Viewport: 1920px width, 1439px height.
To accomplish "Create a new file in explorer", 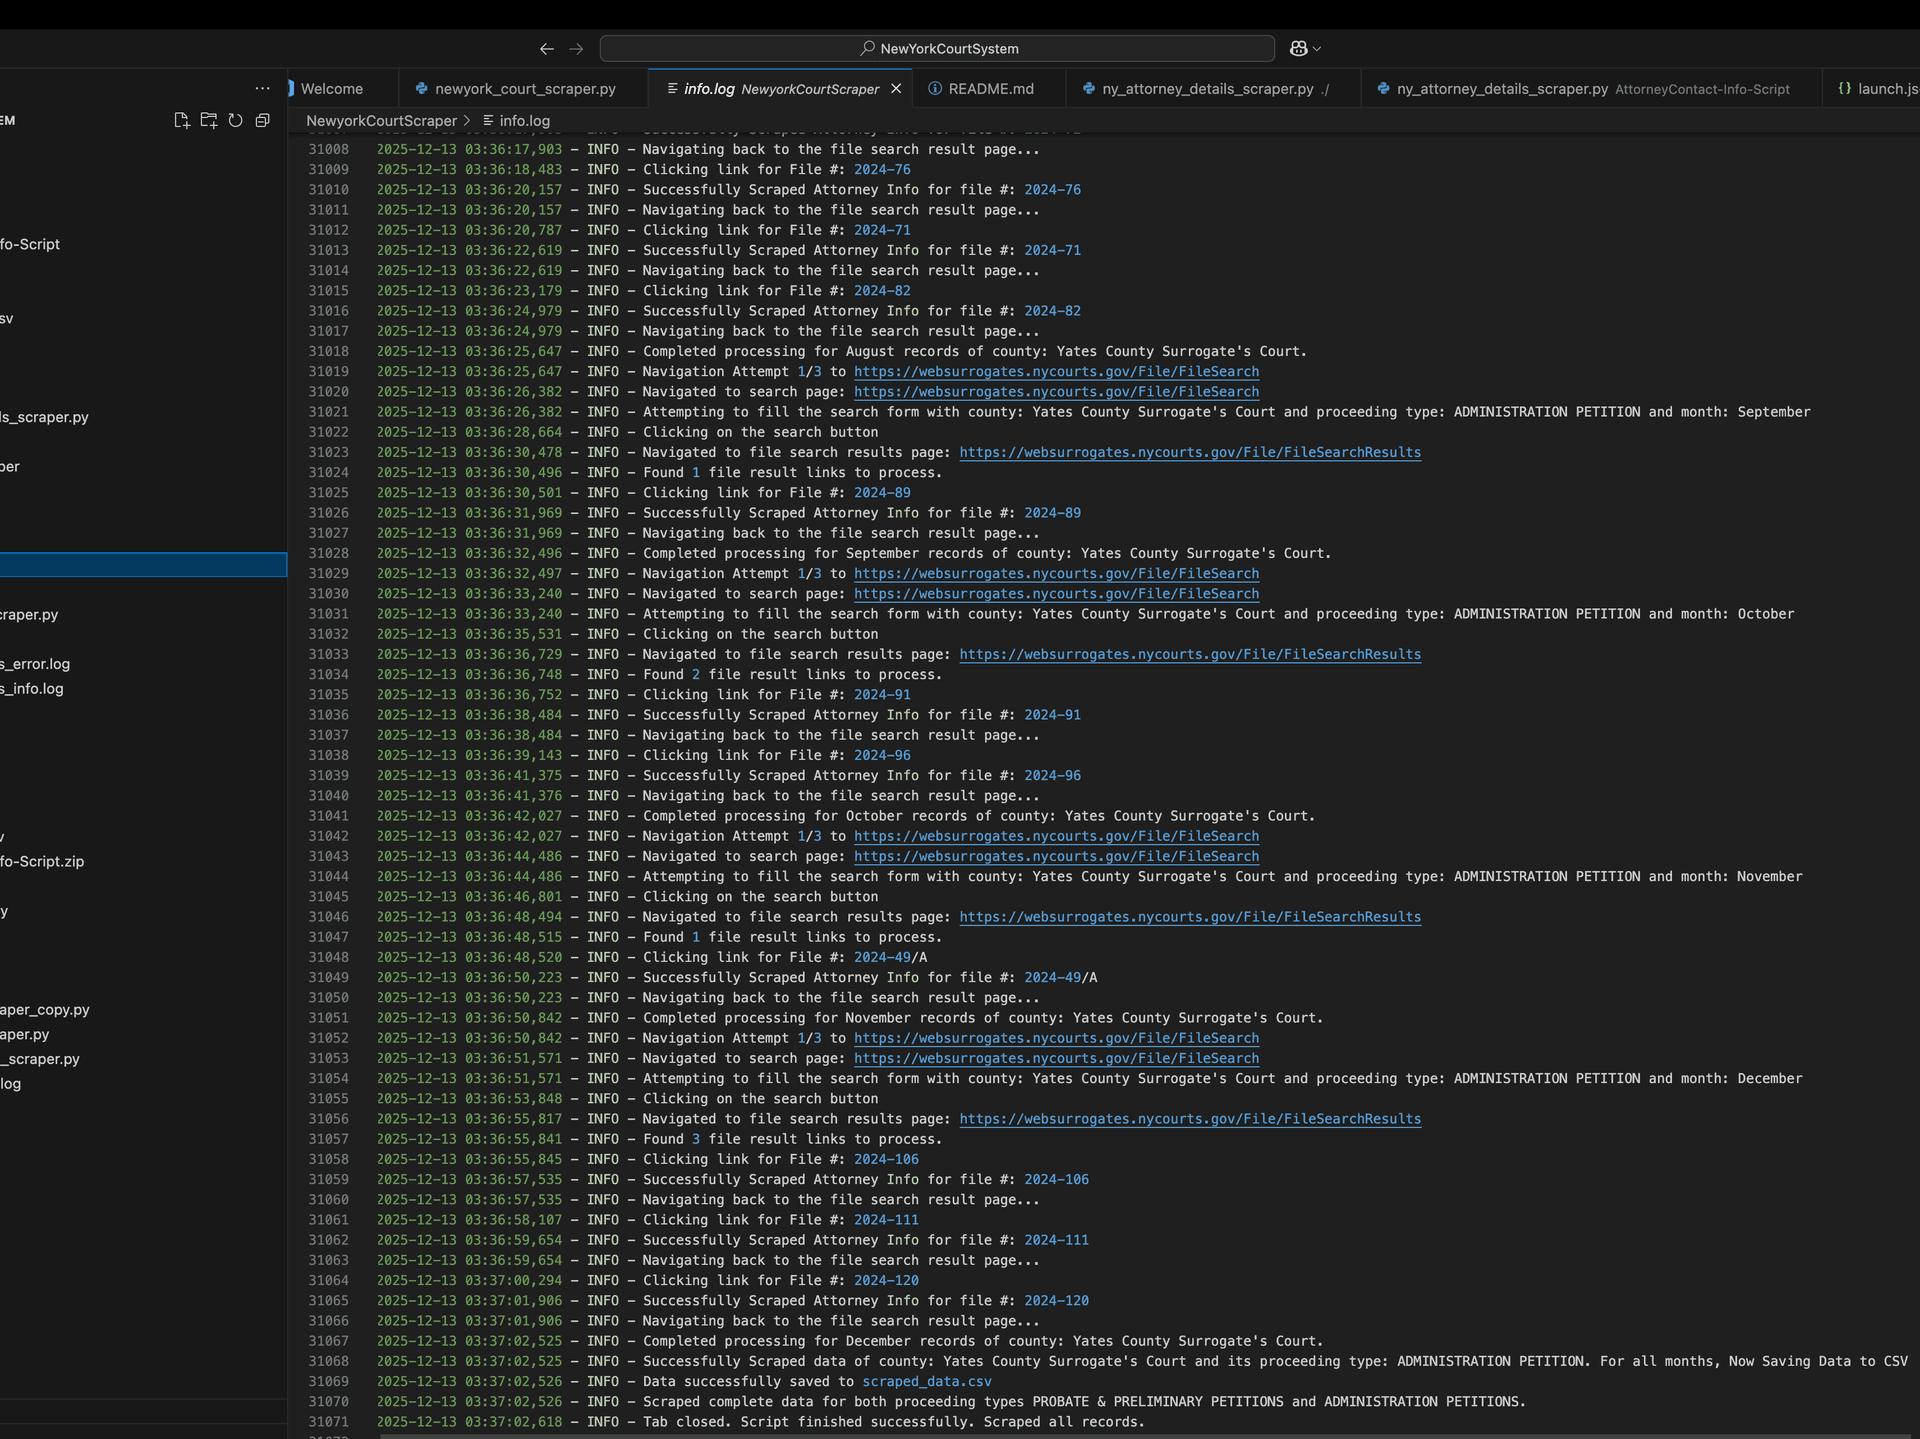I will tap(181, 120).
